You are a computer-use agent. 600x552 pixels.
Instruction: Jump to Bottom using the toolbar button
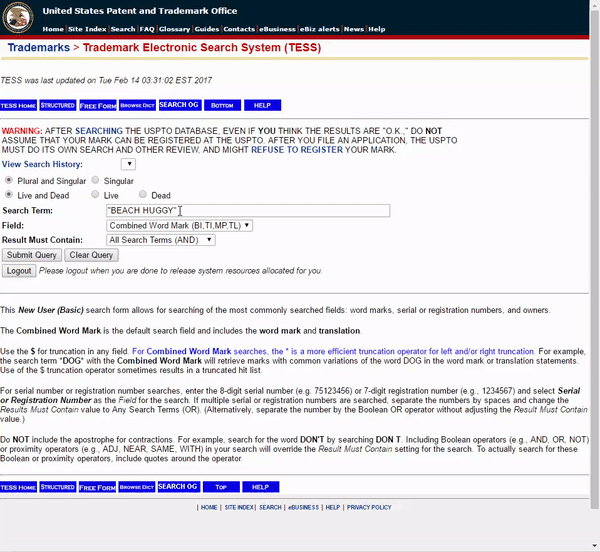222,105
